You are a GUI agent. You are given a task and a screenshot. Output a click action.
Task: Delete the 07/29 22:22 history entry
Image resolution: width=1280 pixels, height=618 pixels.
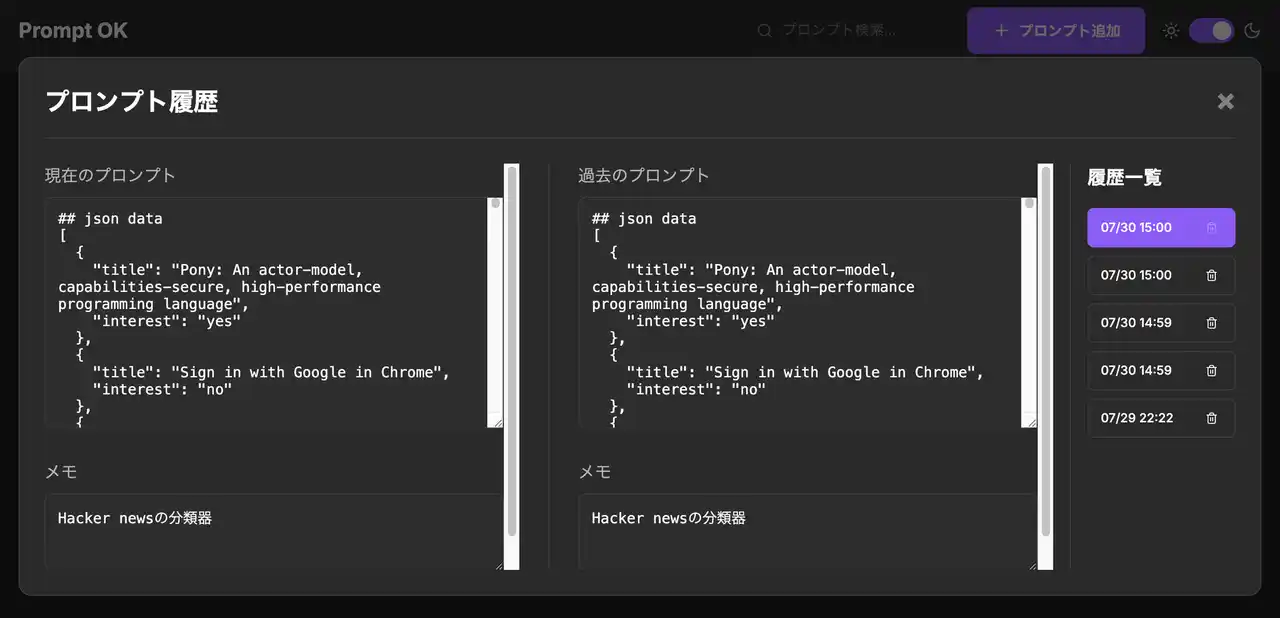pyautogui.click(x=1211, y=418)
